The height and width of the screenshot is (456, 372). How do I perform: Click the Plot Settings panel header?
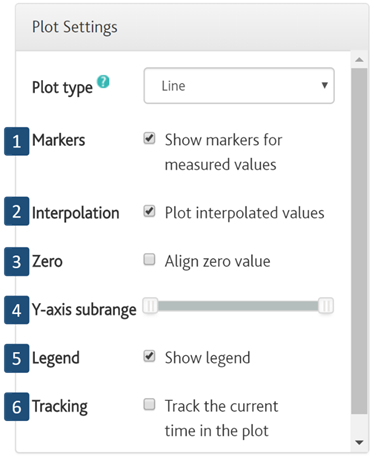tap(192, 27)
